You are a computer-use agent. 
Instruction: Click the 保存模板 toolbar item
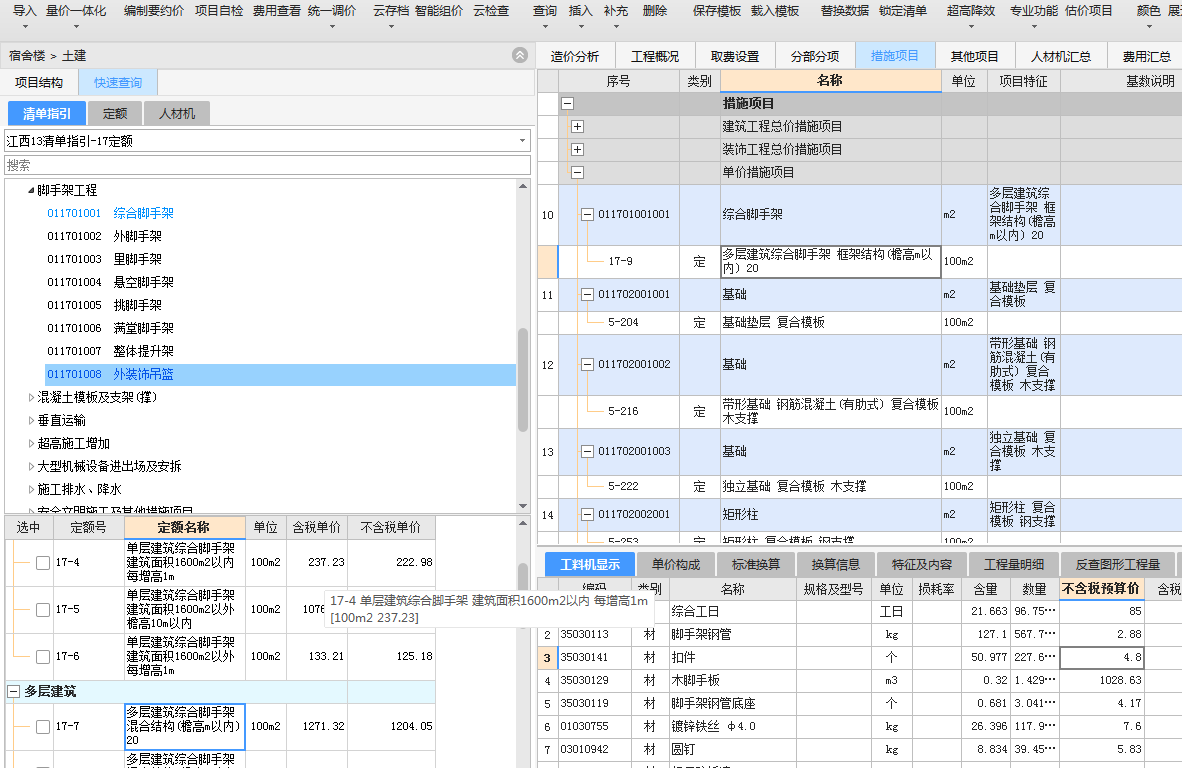tap(717, 11)
